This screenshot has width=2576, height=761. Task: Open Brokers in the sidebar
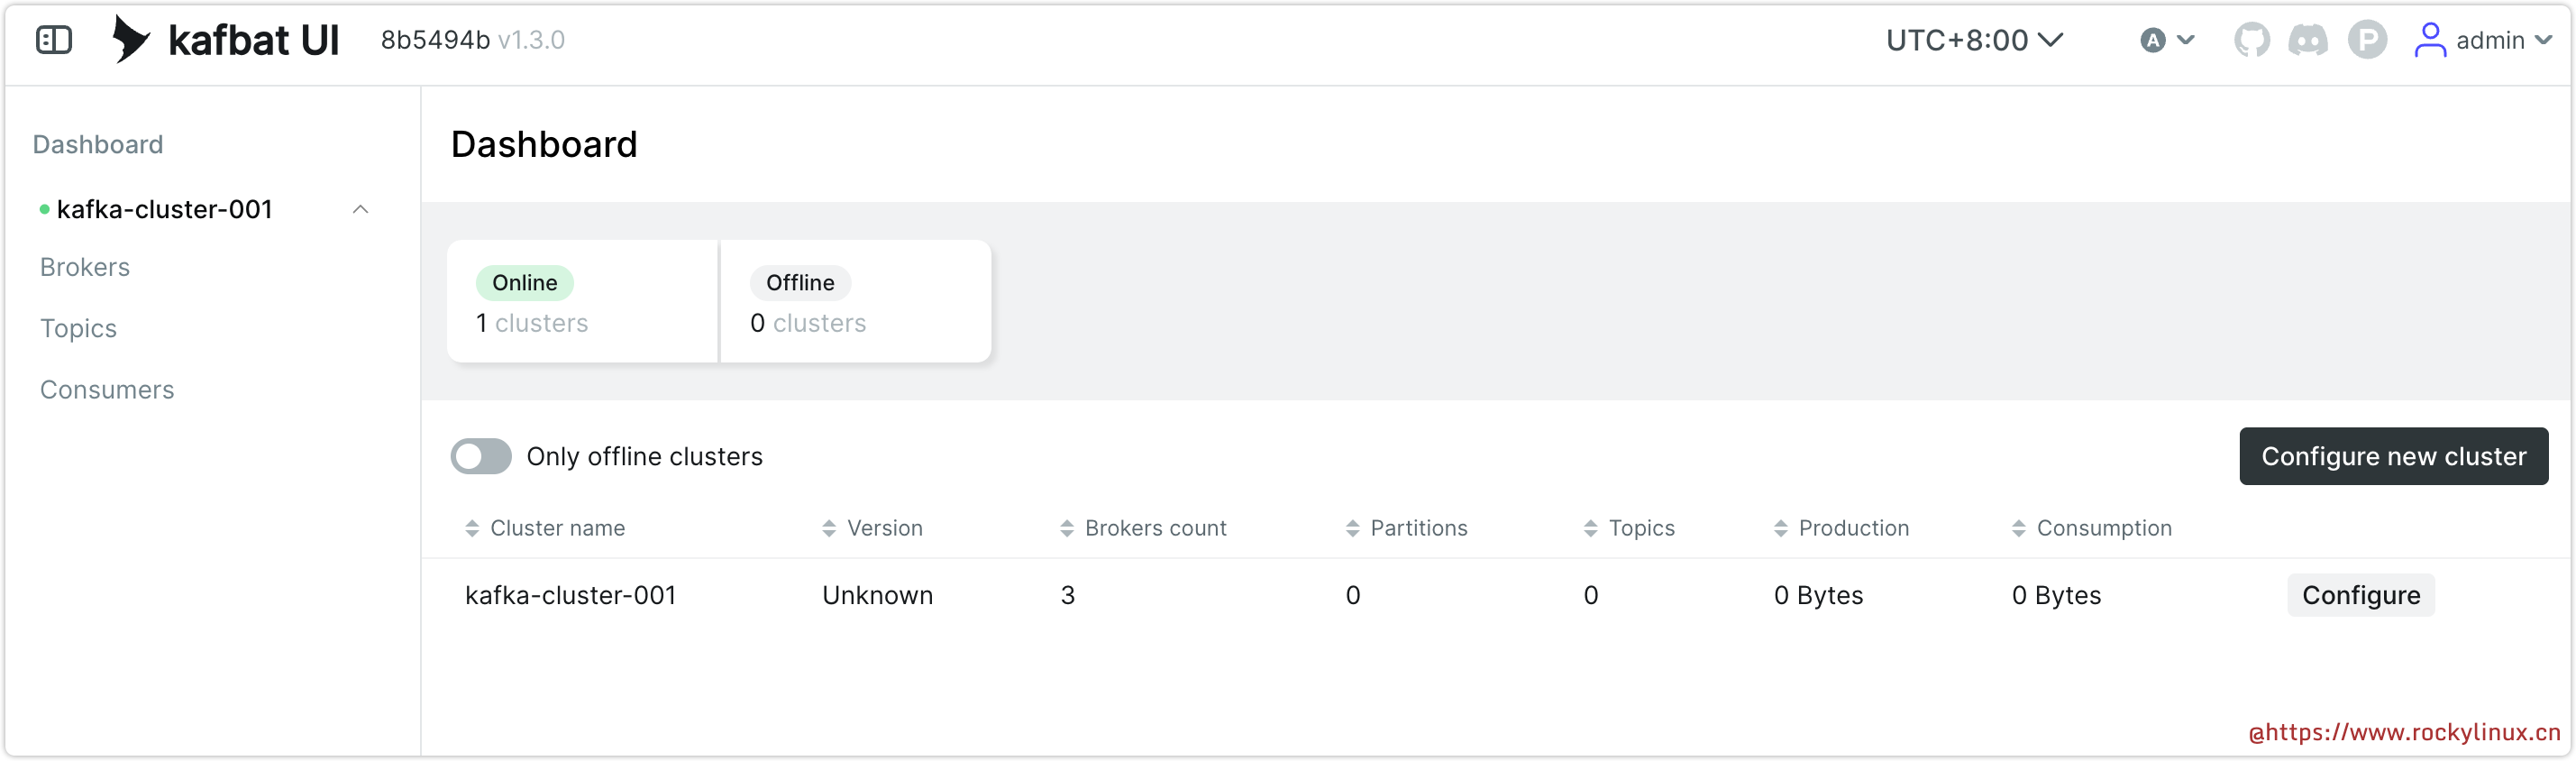pos(85,267)
